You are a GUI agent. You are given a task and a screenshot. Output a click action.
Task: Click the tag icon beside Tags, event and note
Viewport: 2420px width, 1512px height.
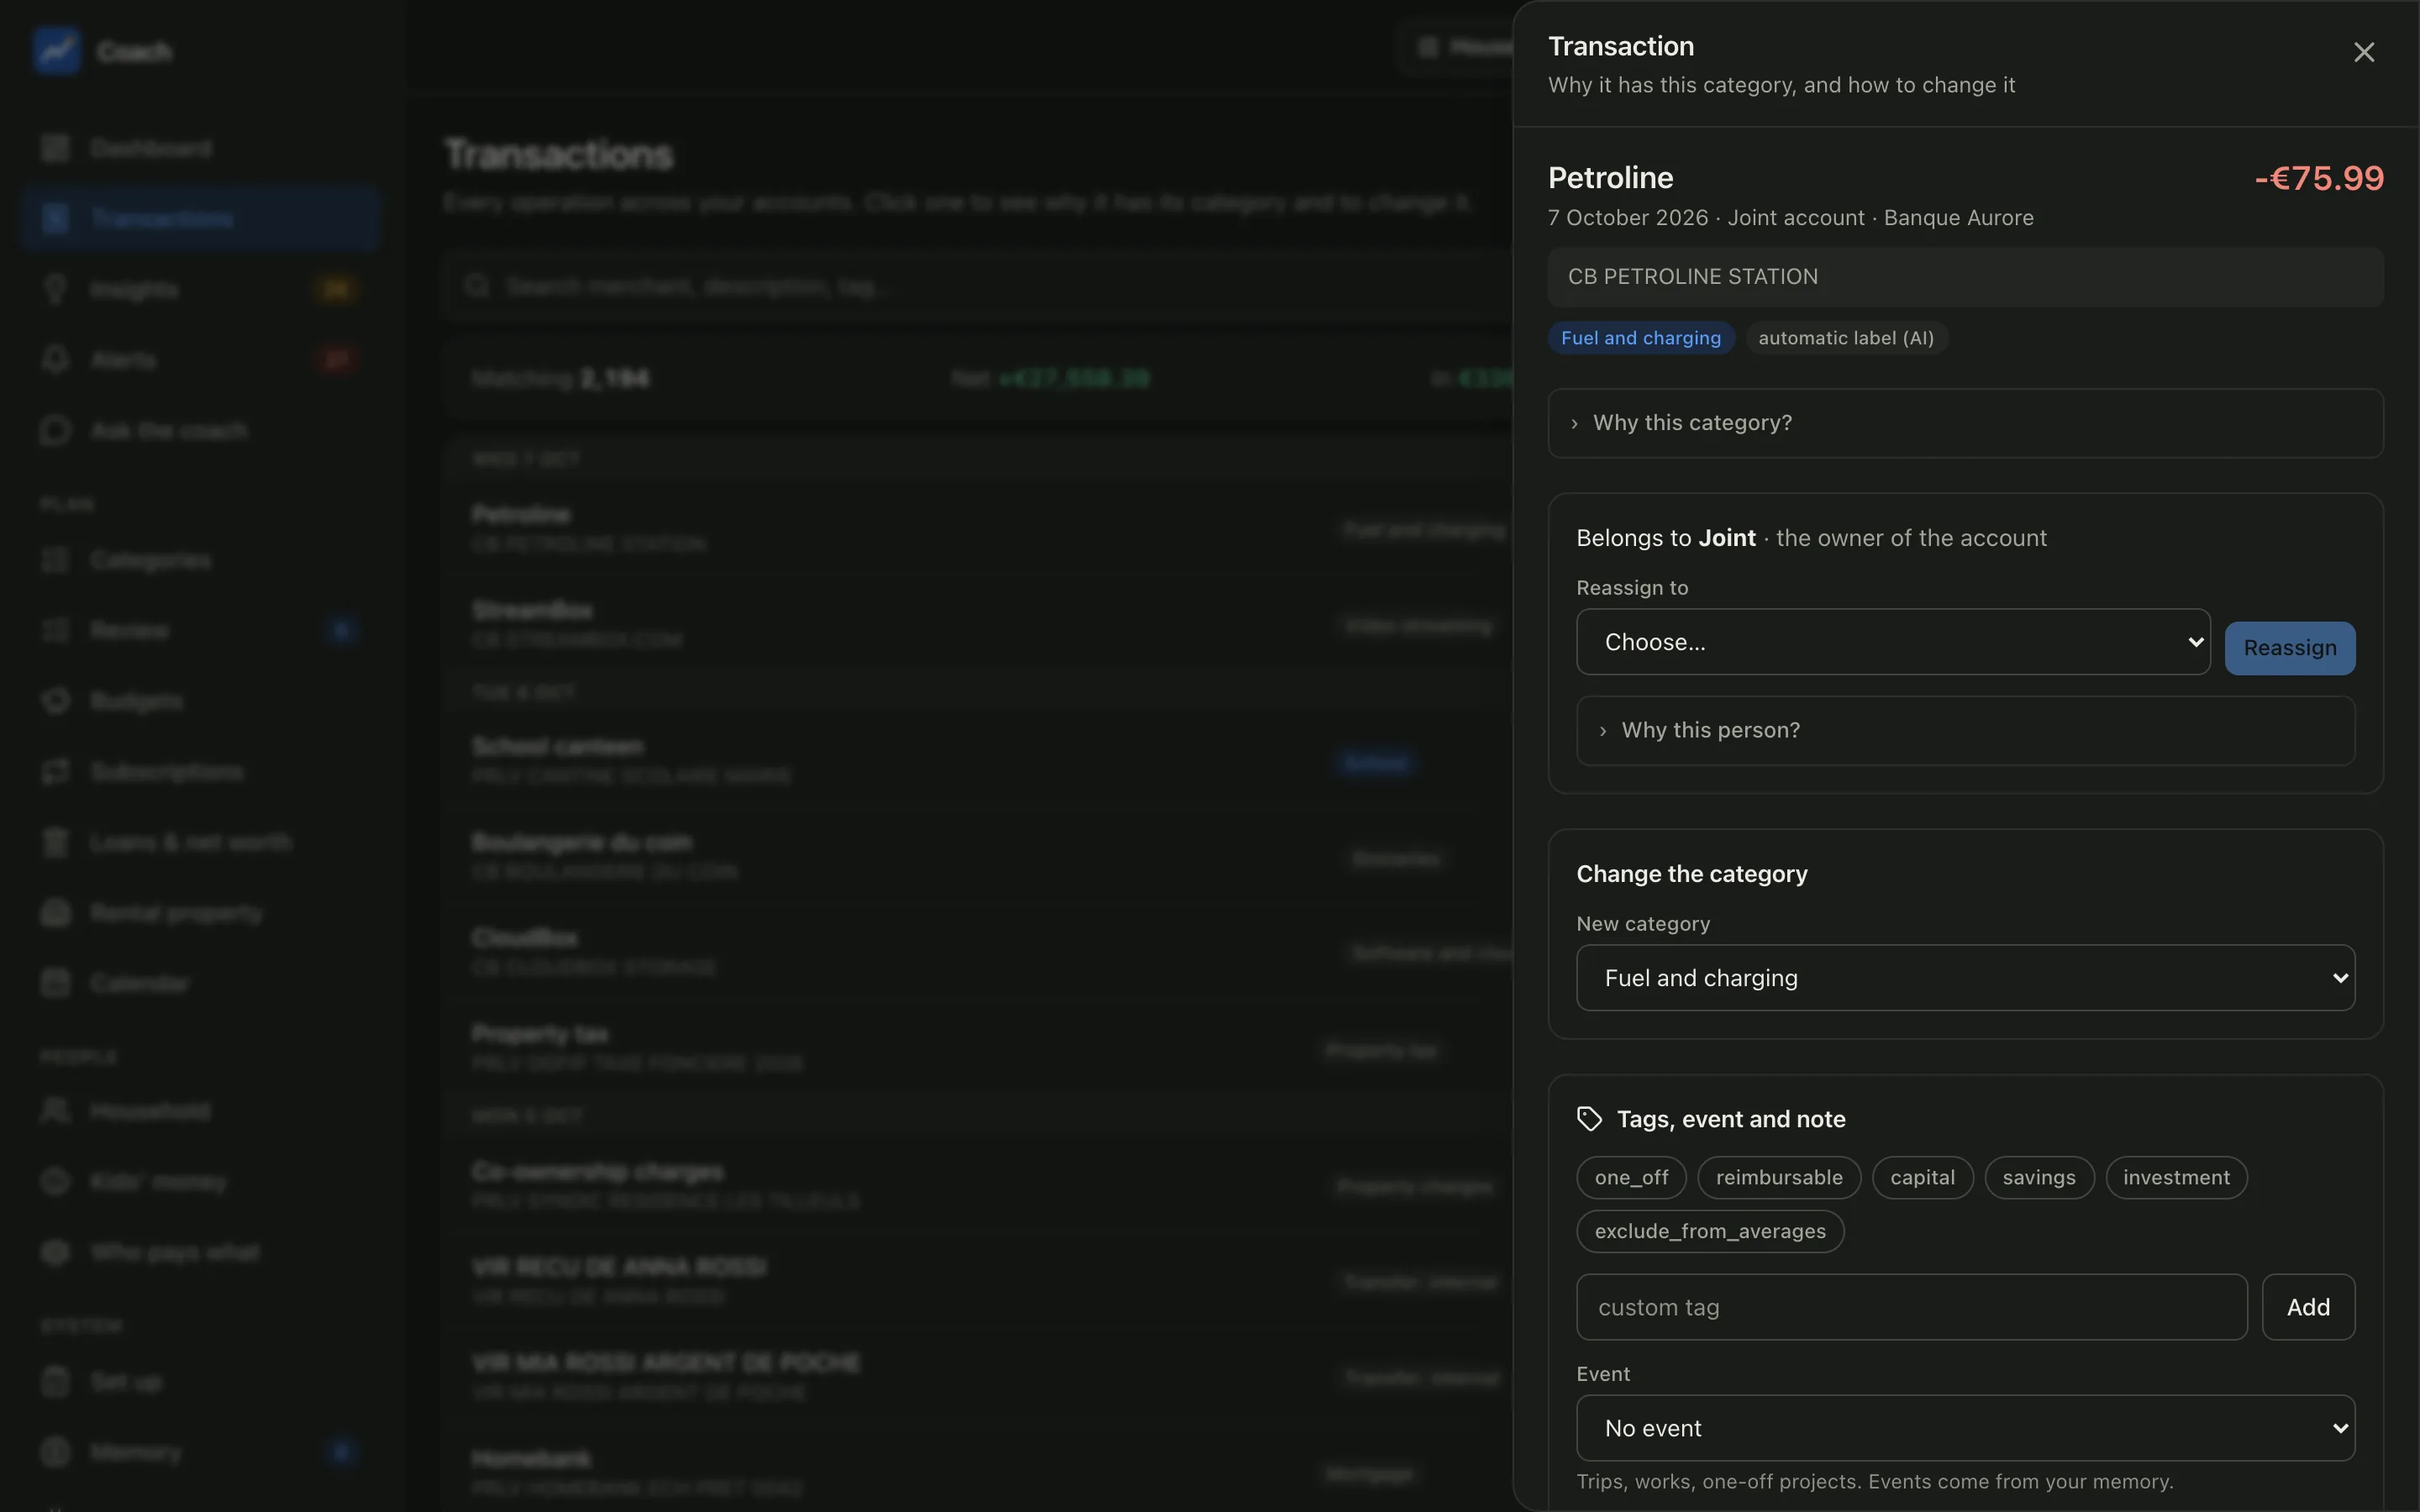point(1589,1119)
